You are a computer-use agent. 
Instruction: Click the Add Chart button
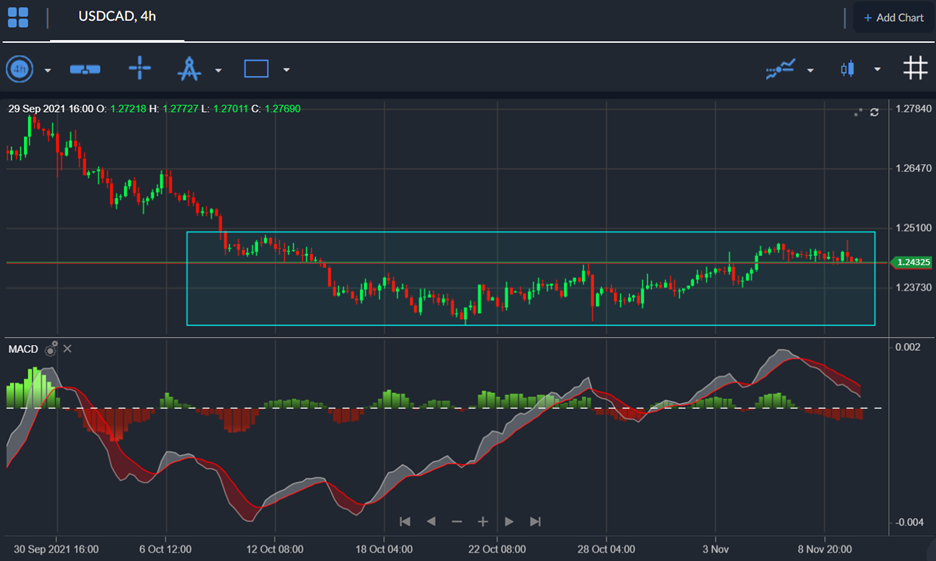[894, 18]
